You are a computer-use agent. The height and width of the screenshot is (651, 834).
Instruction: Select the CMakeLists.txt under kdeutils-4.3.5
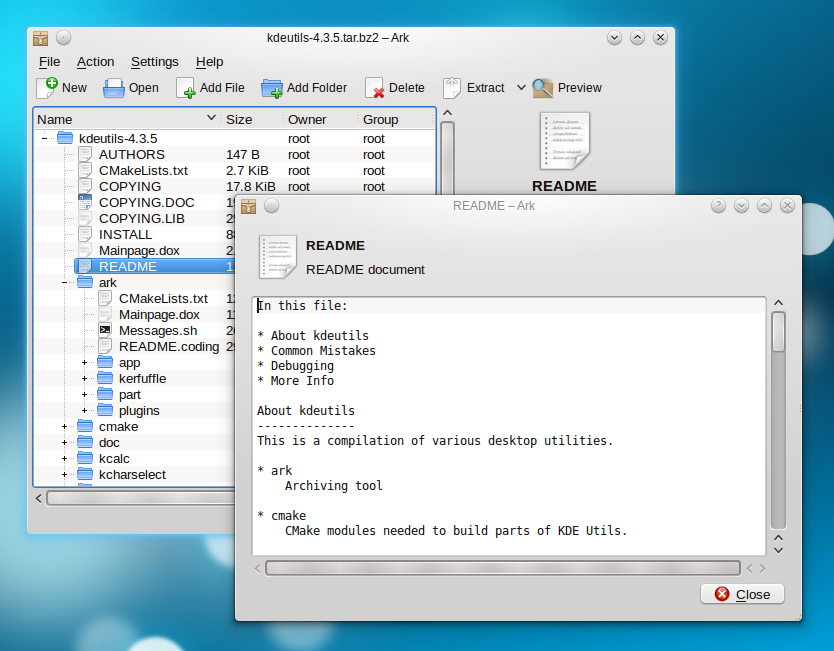click(143, 170)
